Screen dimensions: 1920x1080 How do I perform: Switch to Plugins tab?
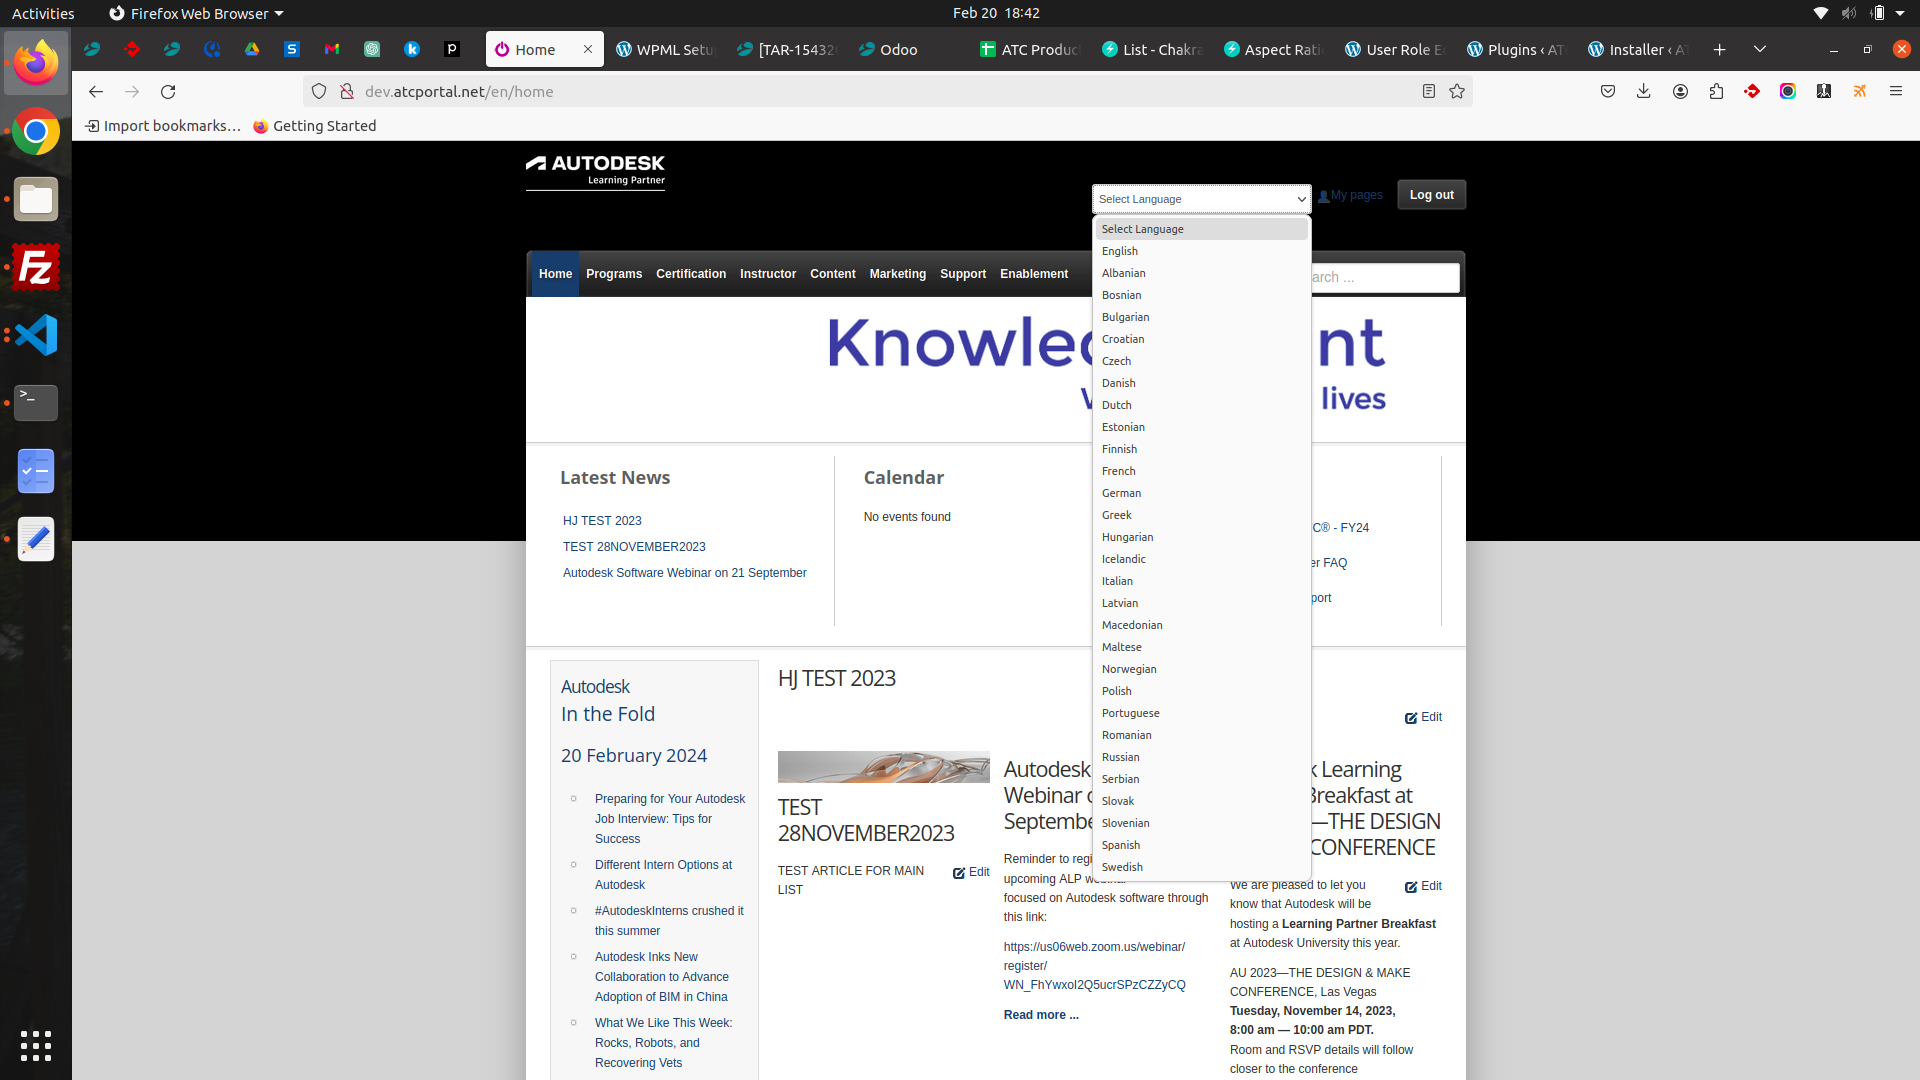coord(1516,49)
